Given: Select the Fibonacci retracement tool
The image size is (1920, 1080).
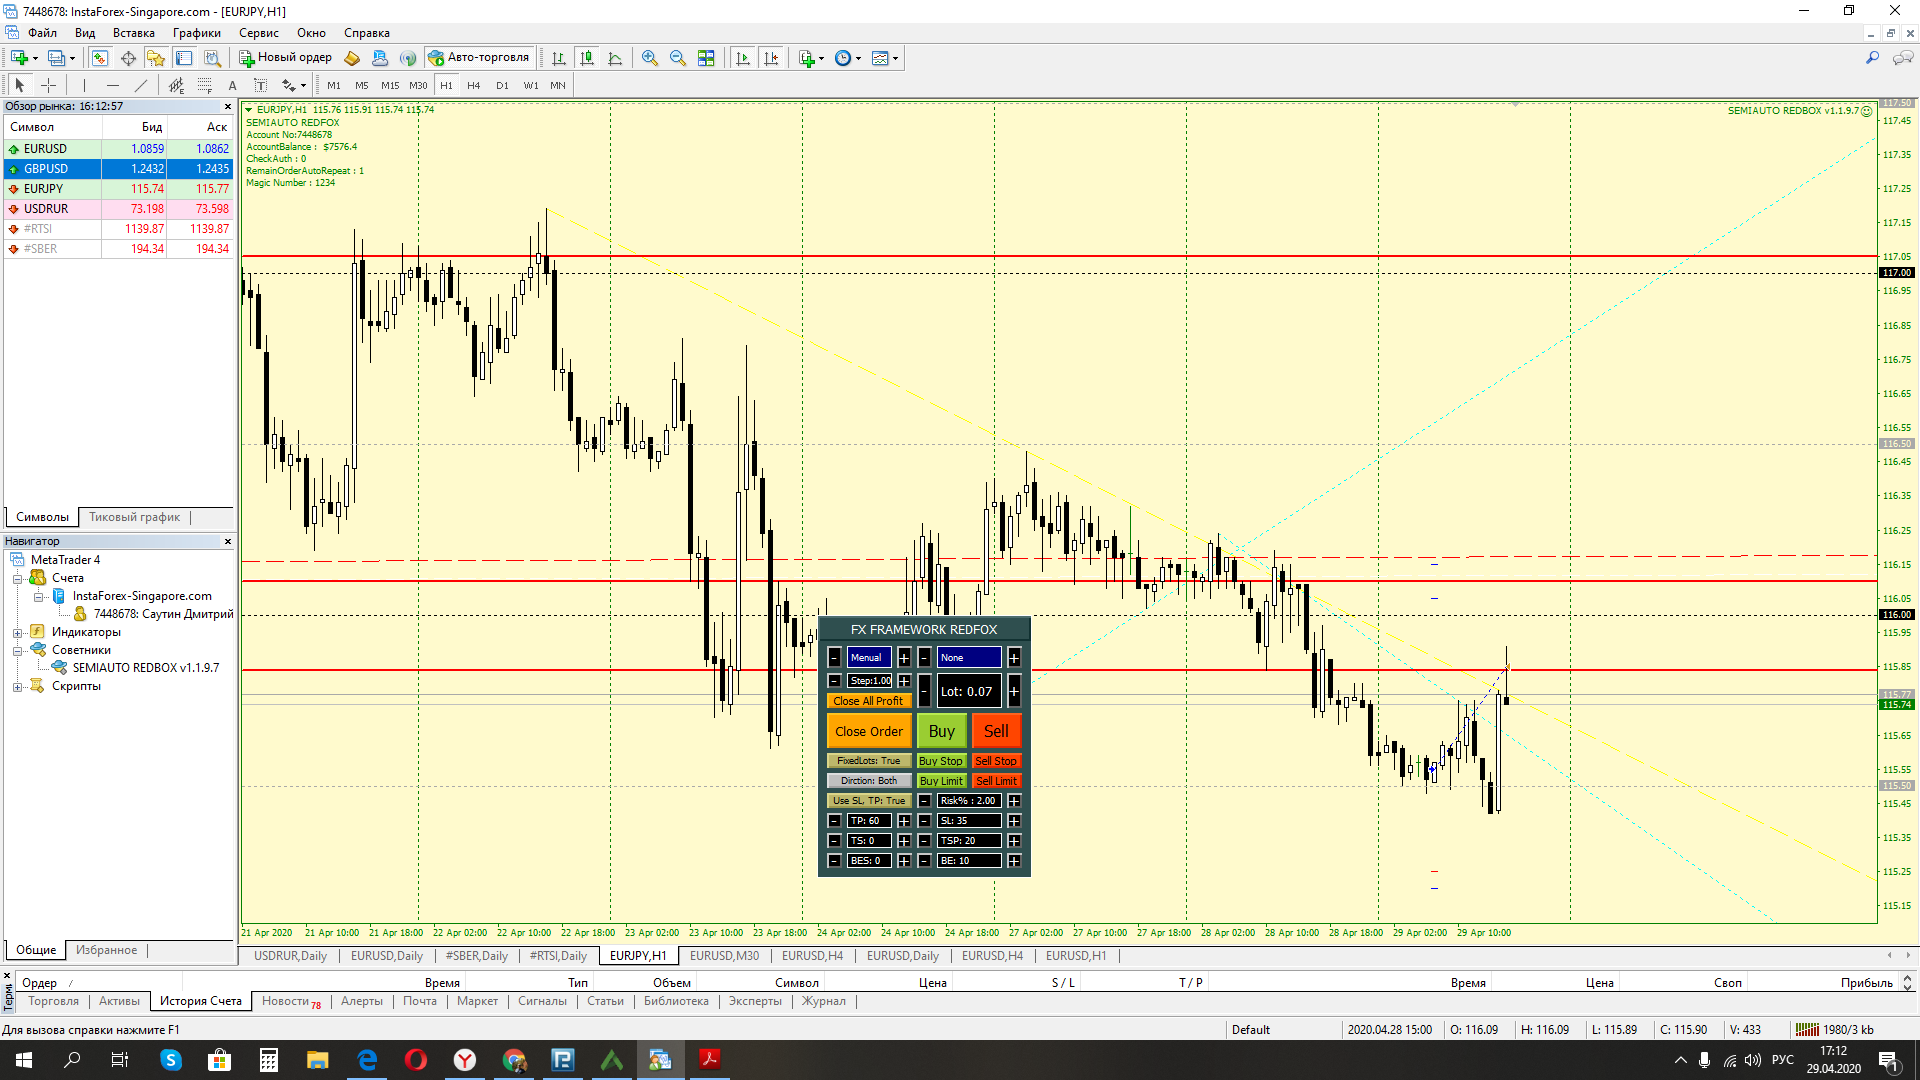Looking at the screenshot, I should point(204,85).
